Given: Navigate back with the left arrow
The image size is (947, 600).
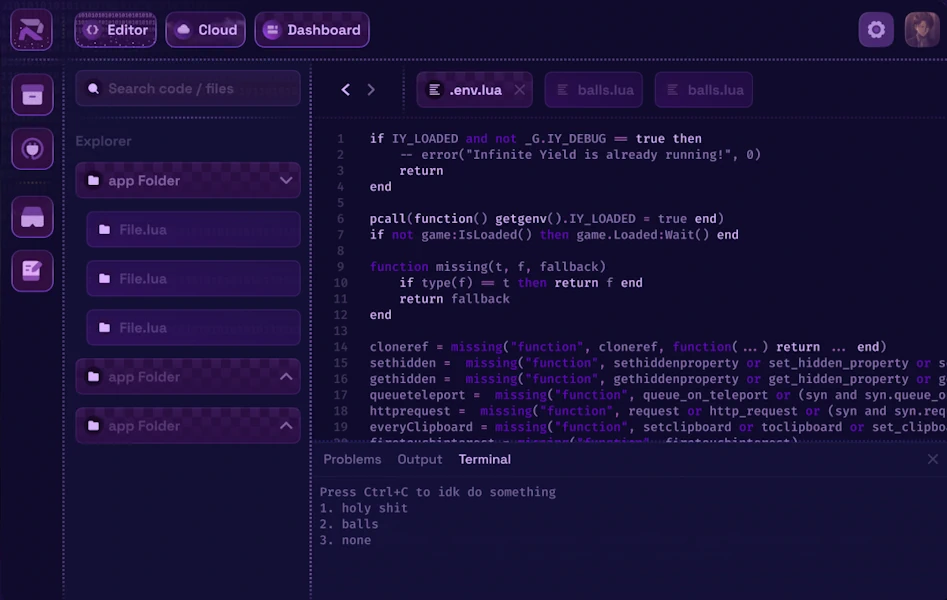Looking at the screenshot, I should click(346, 90).
